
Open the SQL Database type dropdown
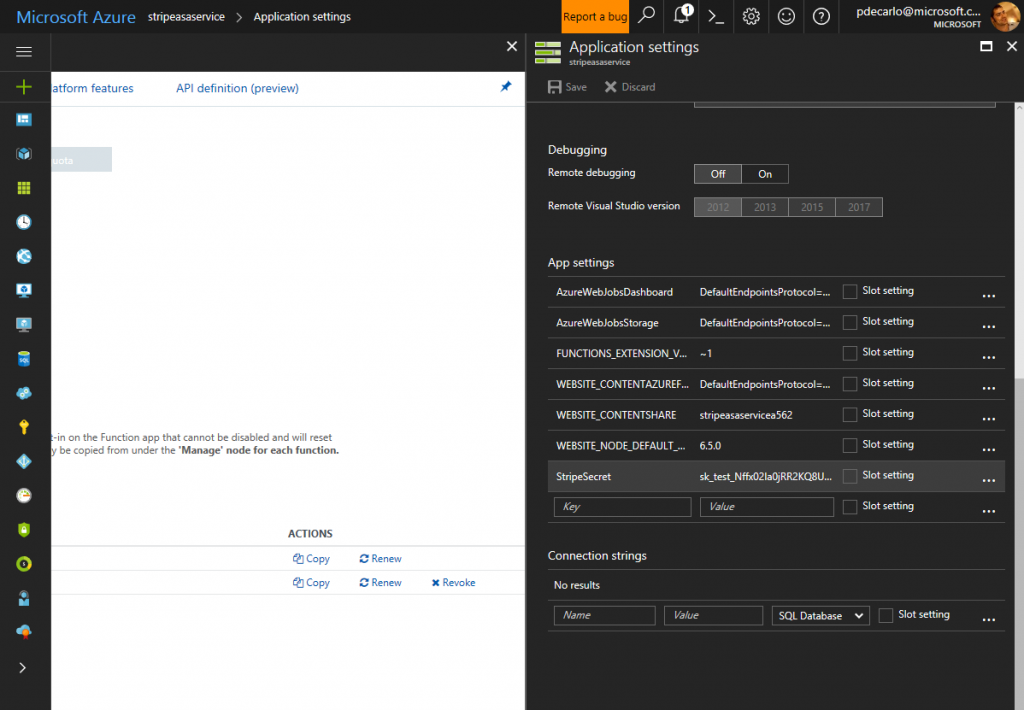820,615
